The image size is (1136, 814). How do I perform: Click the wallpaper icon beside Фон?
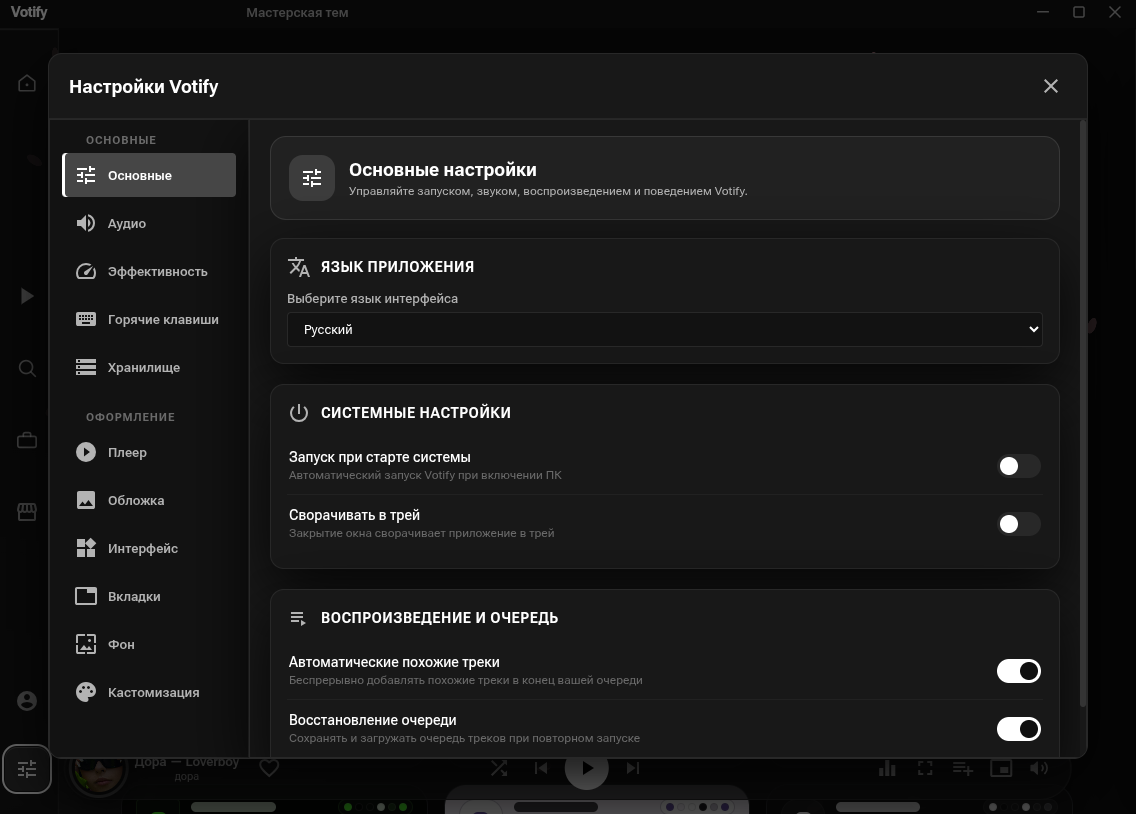[85, 644]
